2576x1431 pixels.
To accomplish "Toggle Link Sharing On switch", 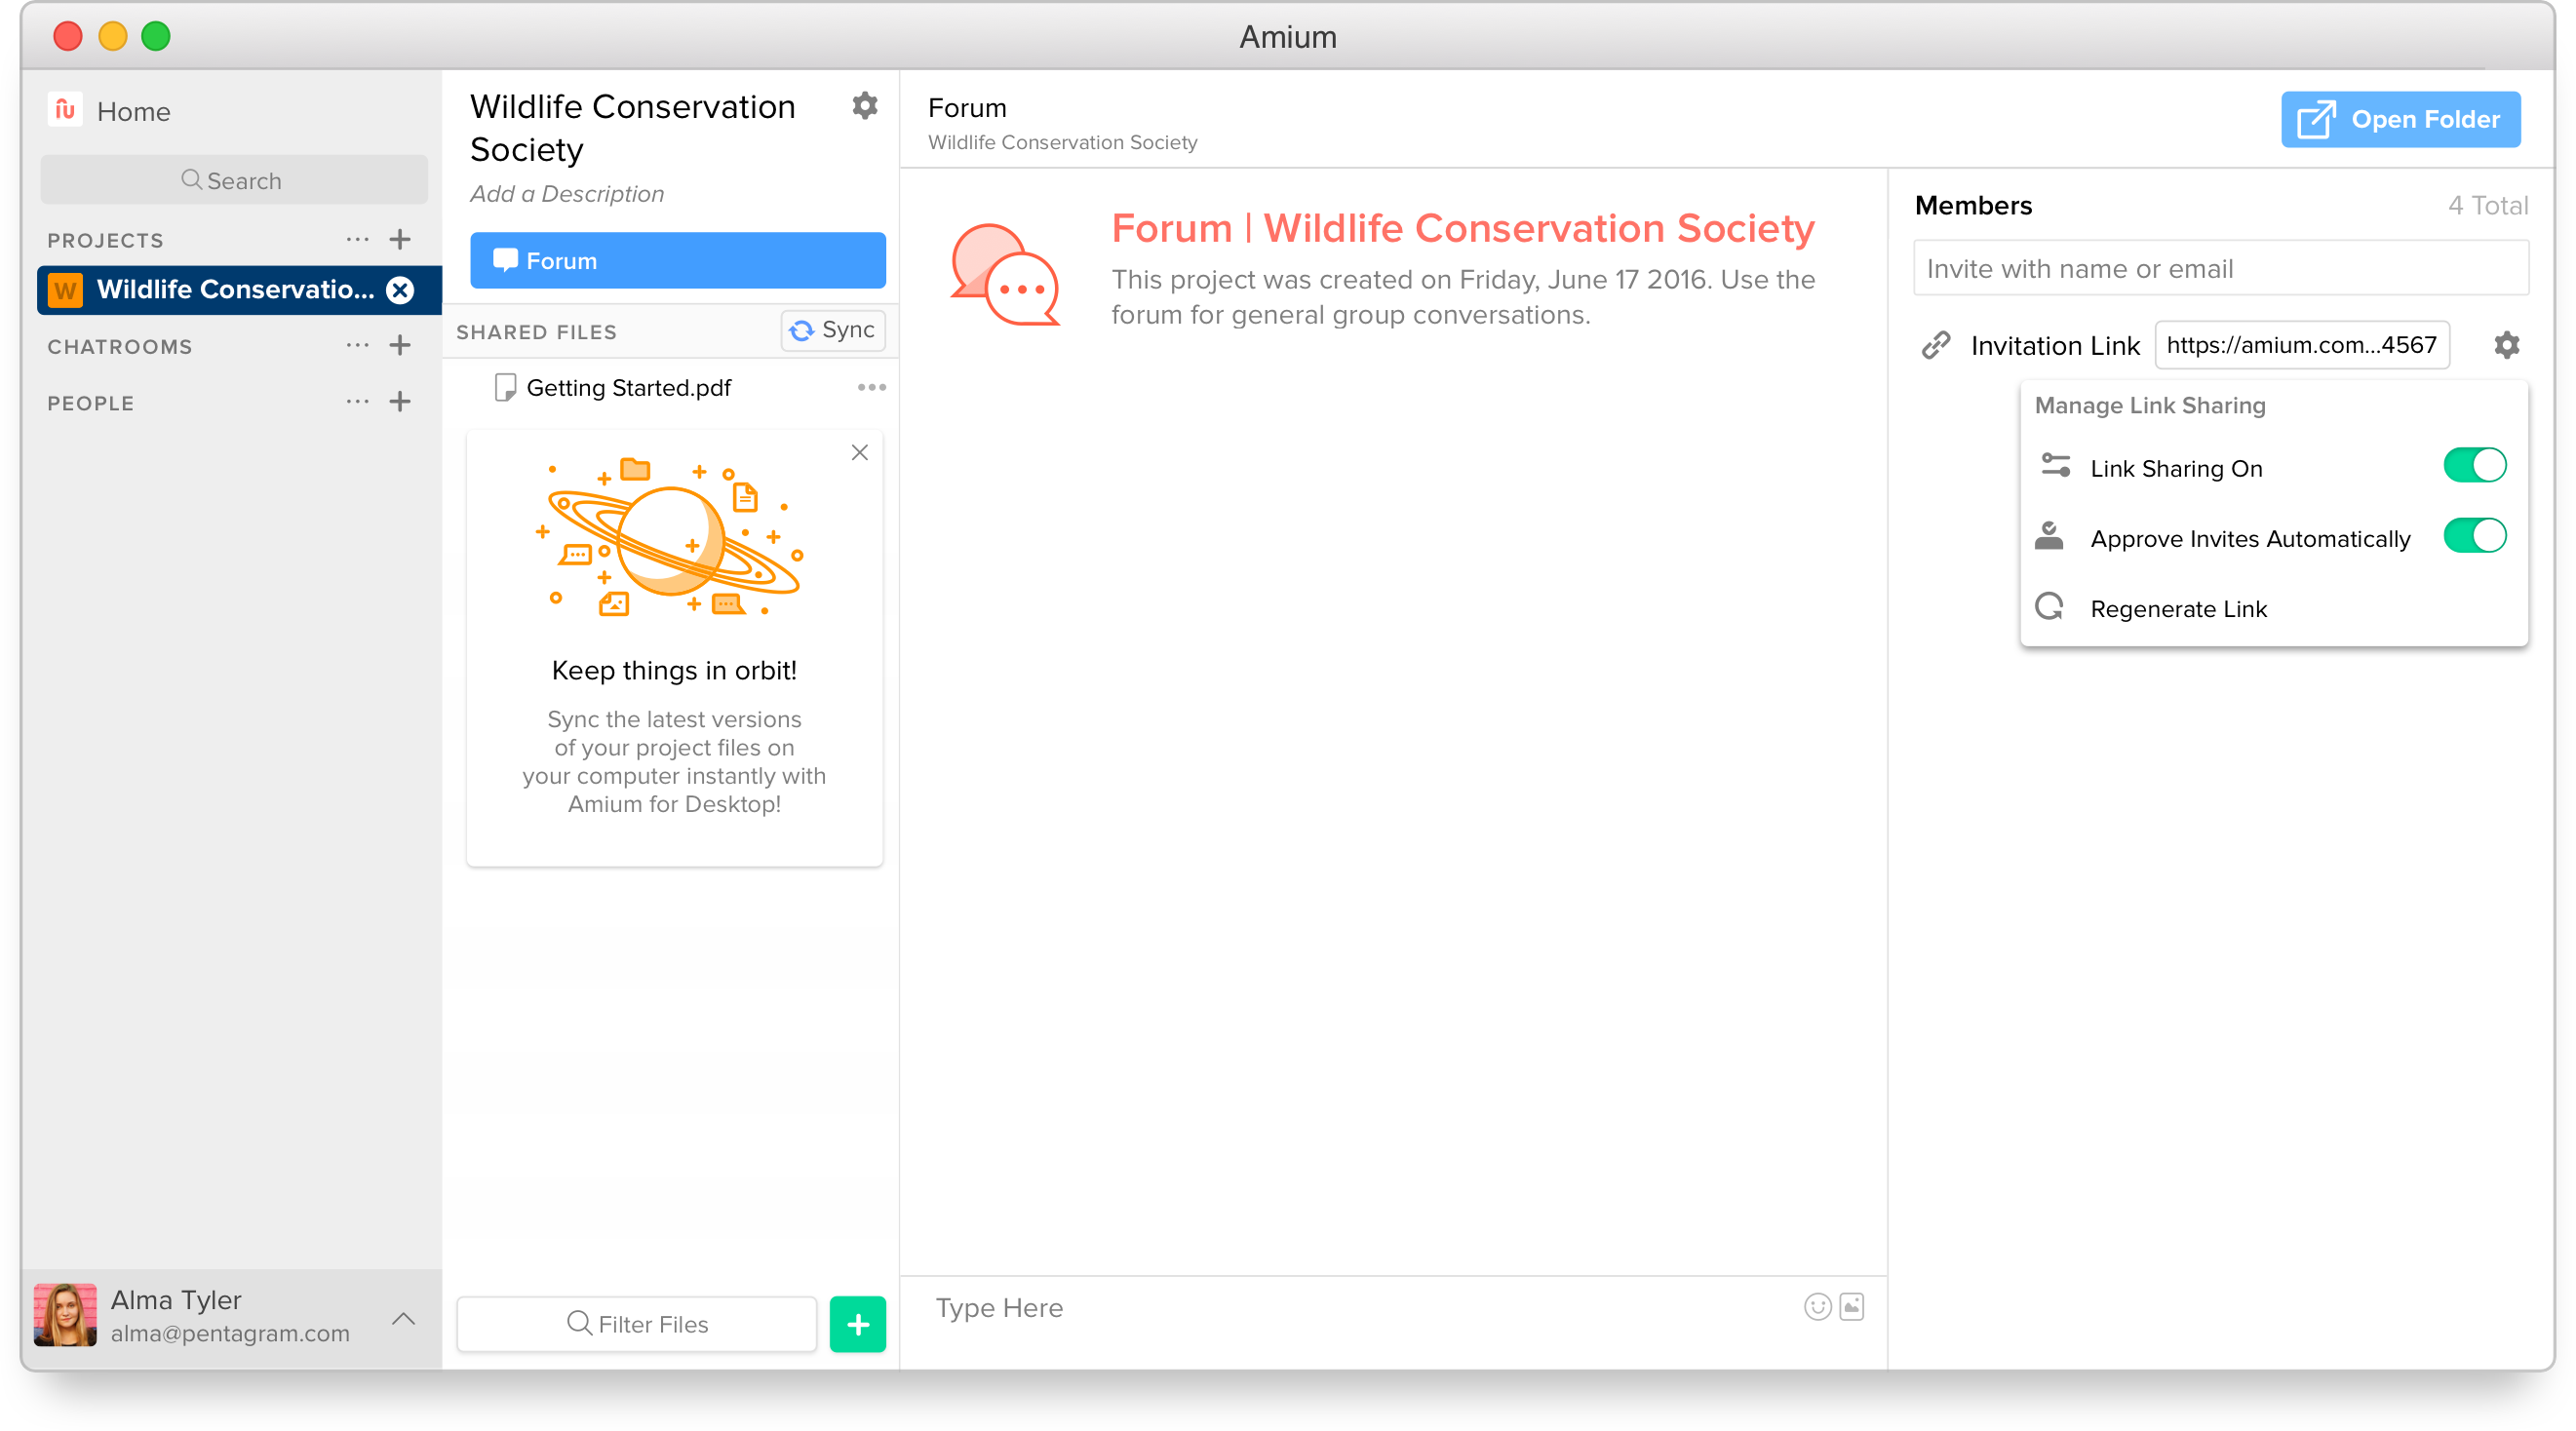I will pos(2475,466).
